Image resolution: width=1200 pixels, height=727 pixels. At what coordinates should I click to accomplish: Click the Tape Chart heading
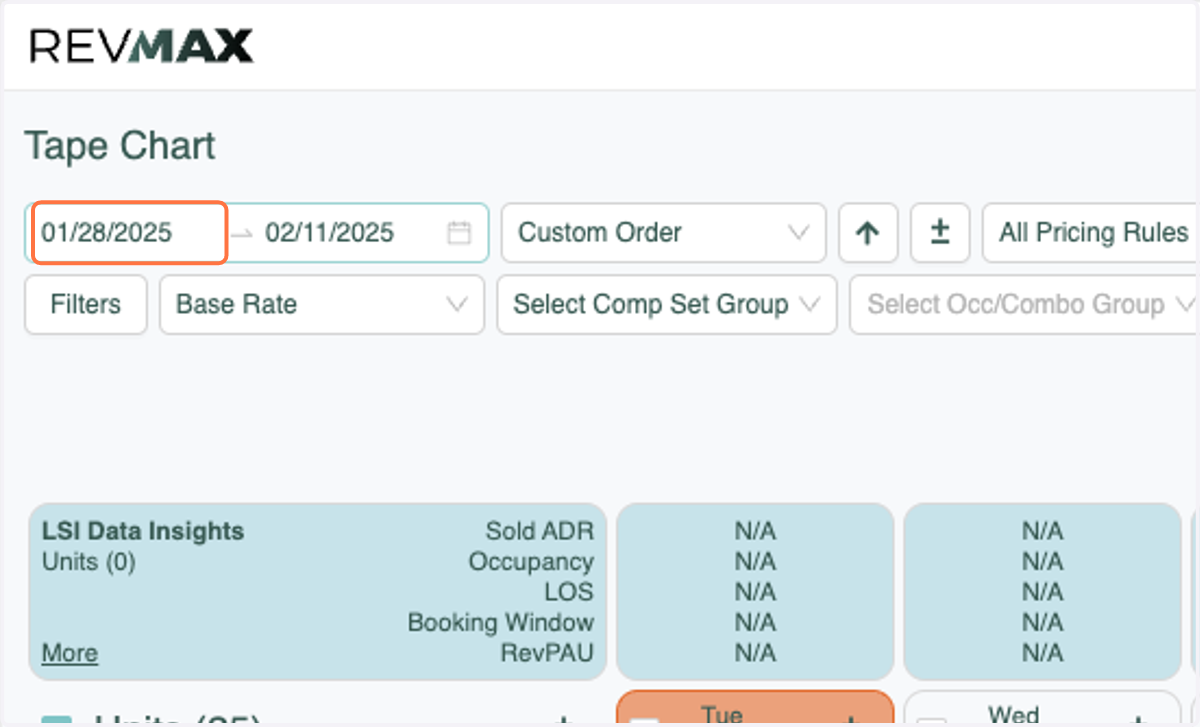(120, 146)
